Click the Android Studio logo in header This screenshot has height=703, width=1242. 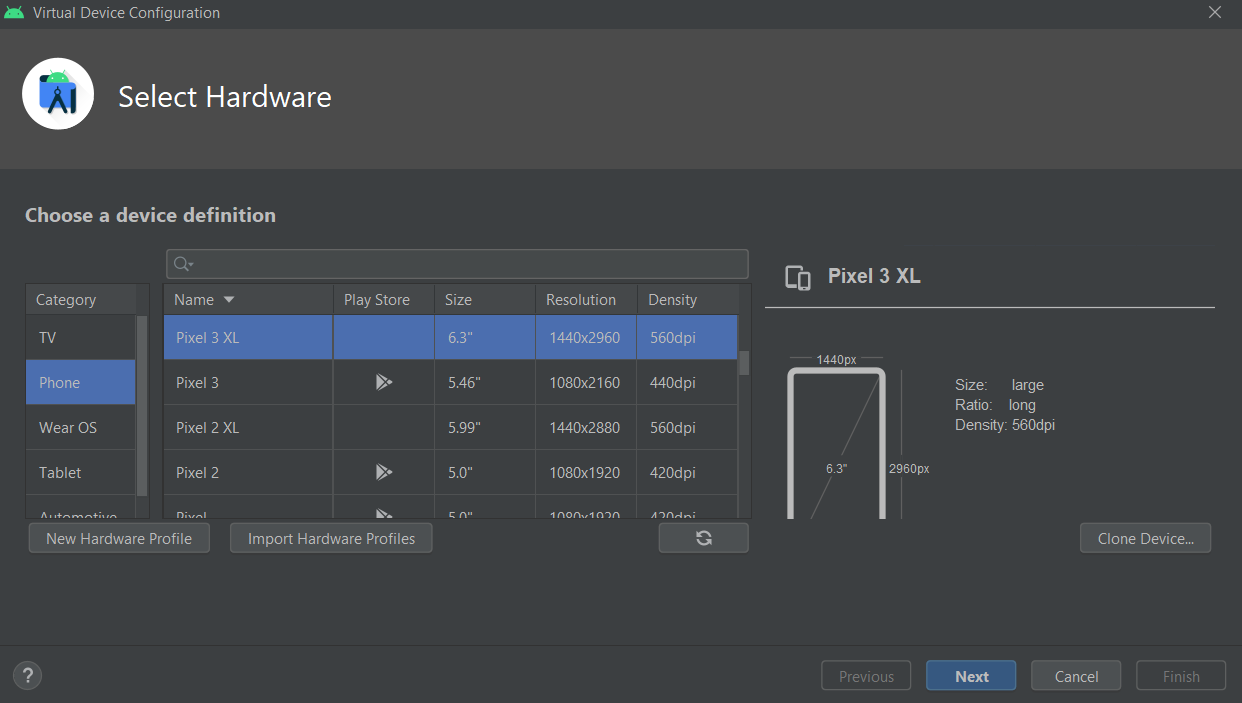point(58,94)
